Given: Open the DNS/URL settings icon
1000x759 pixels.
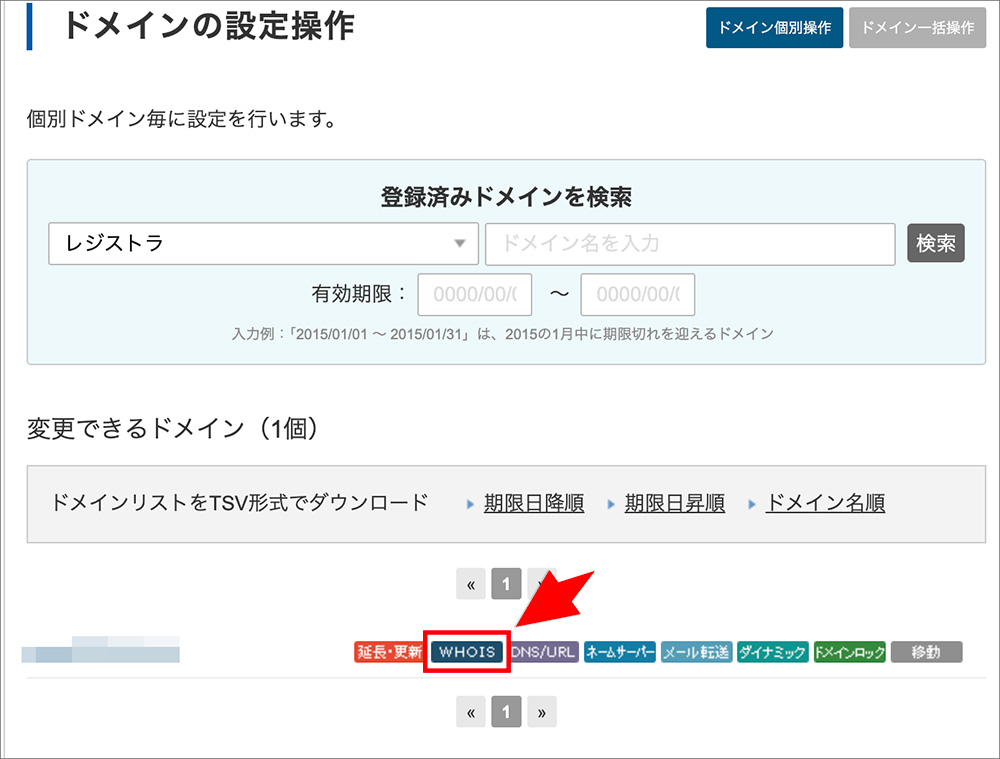Looking at the screenshot, I should (544, 651).
